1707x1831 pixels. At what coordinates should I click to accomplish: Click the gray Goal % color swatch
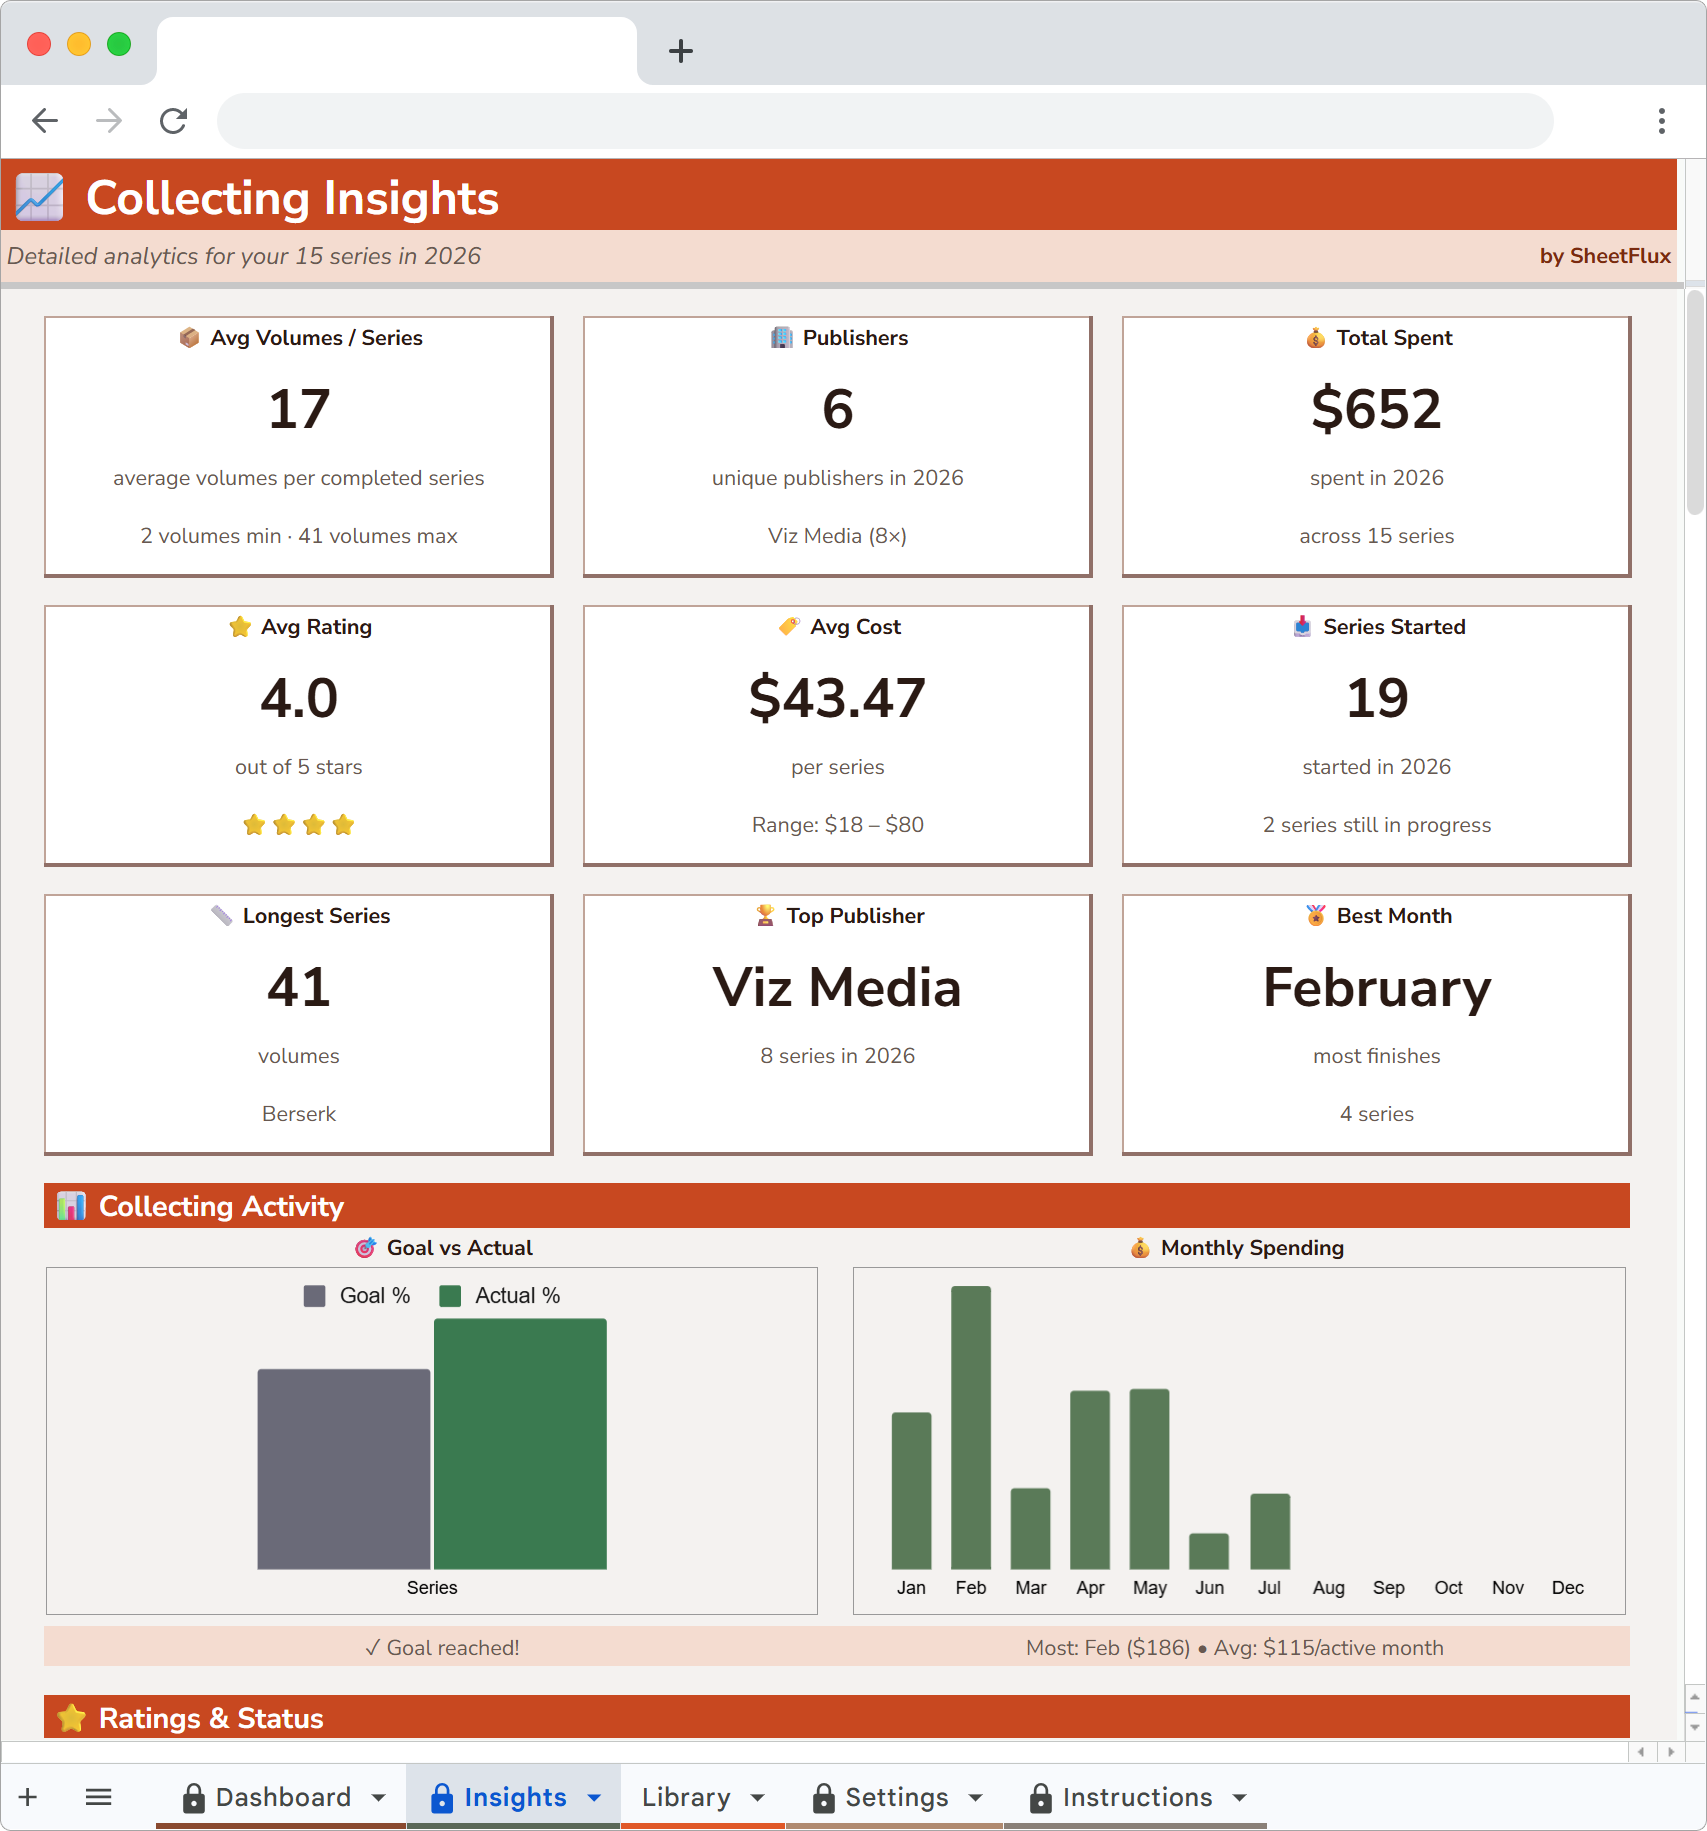point(314,1295)
